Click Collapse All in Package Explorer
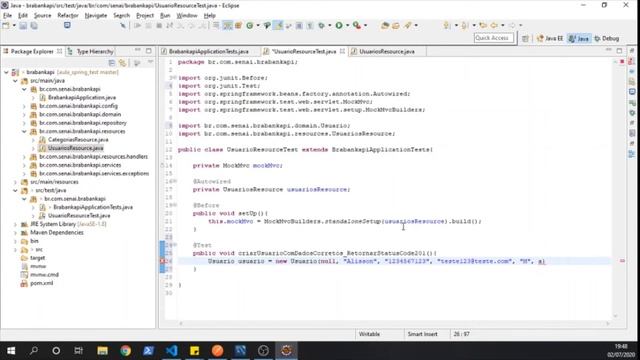The width and height of the screenshot is (640, 360). point(111,63)
